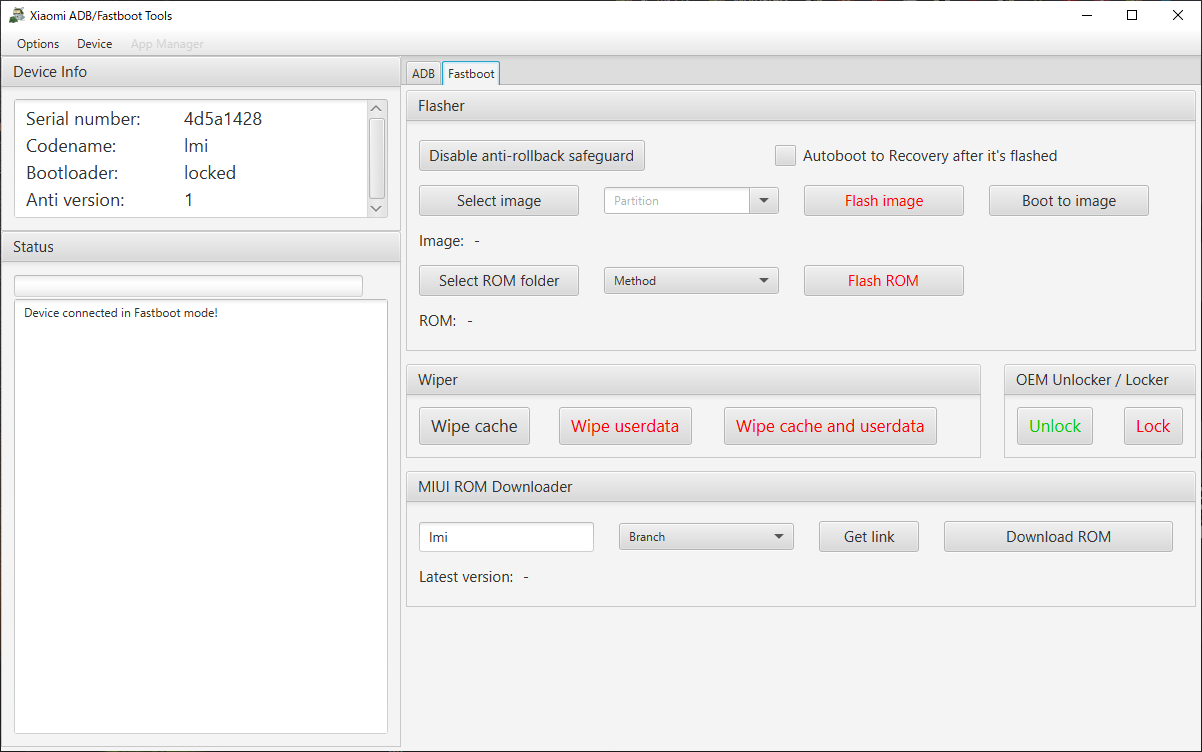Click the Select ROM folder button
Image resolution: width=1202 pixels, height=752 pixels.
point(499,281)
